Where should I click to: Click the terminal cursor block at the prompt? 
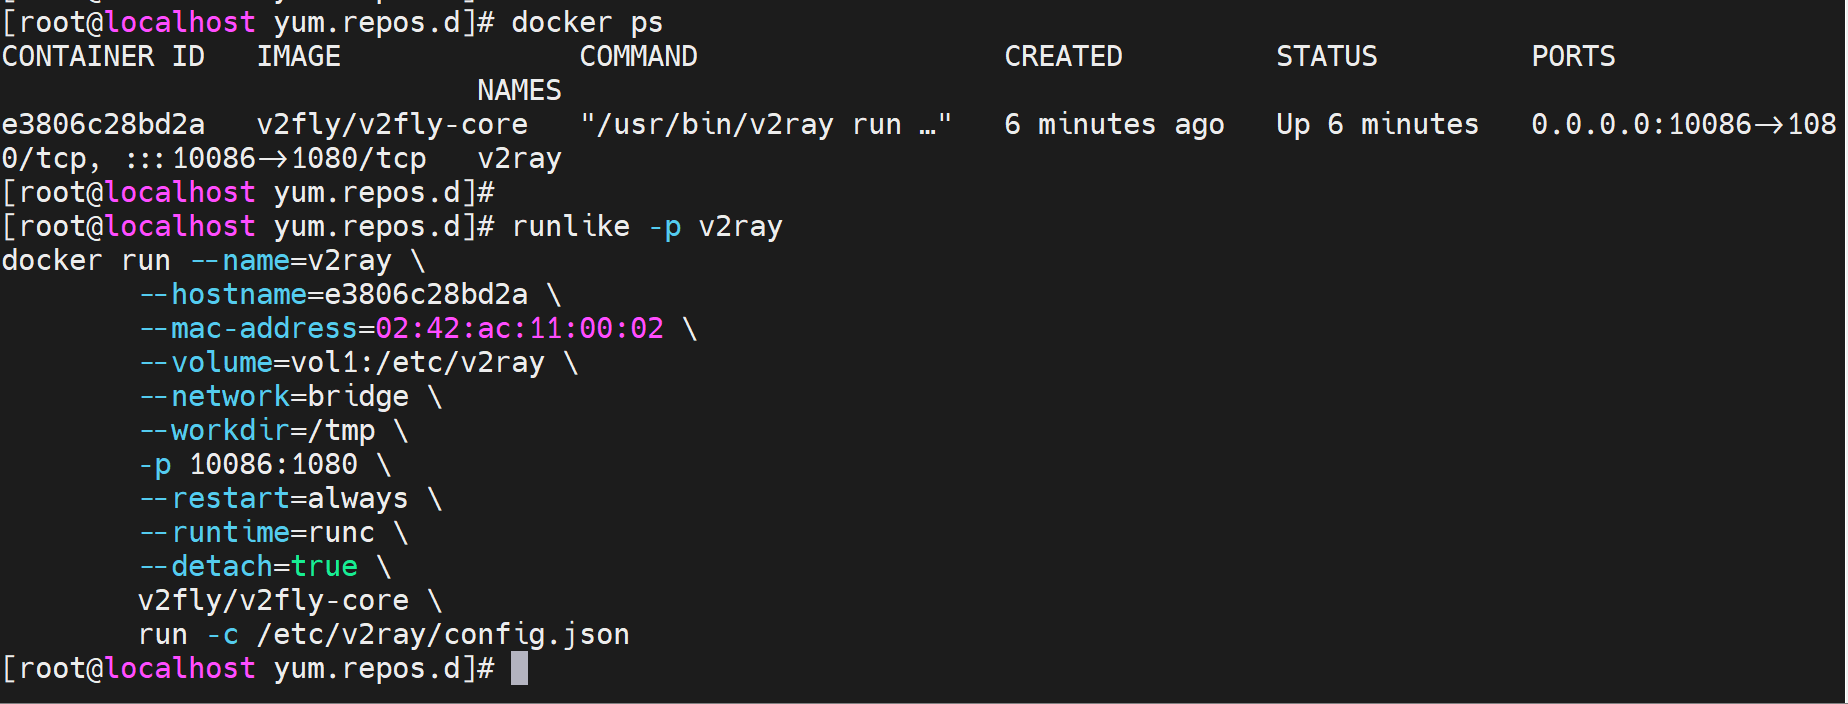(519, 668)
